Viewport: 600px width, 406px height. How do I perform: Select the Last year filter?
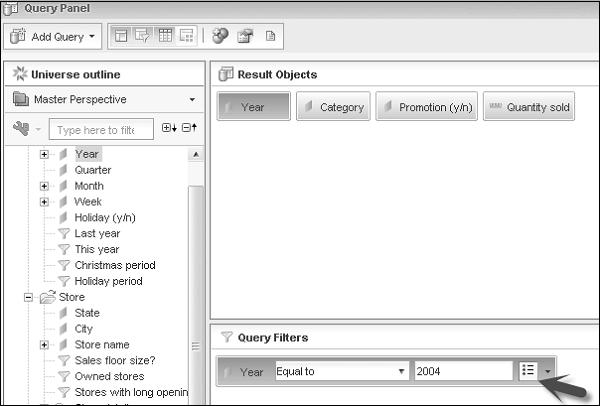tap(97, 233)
